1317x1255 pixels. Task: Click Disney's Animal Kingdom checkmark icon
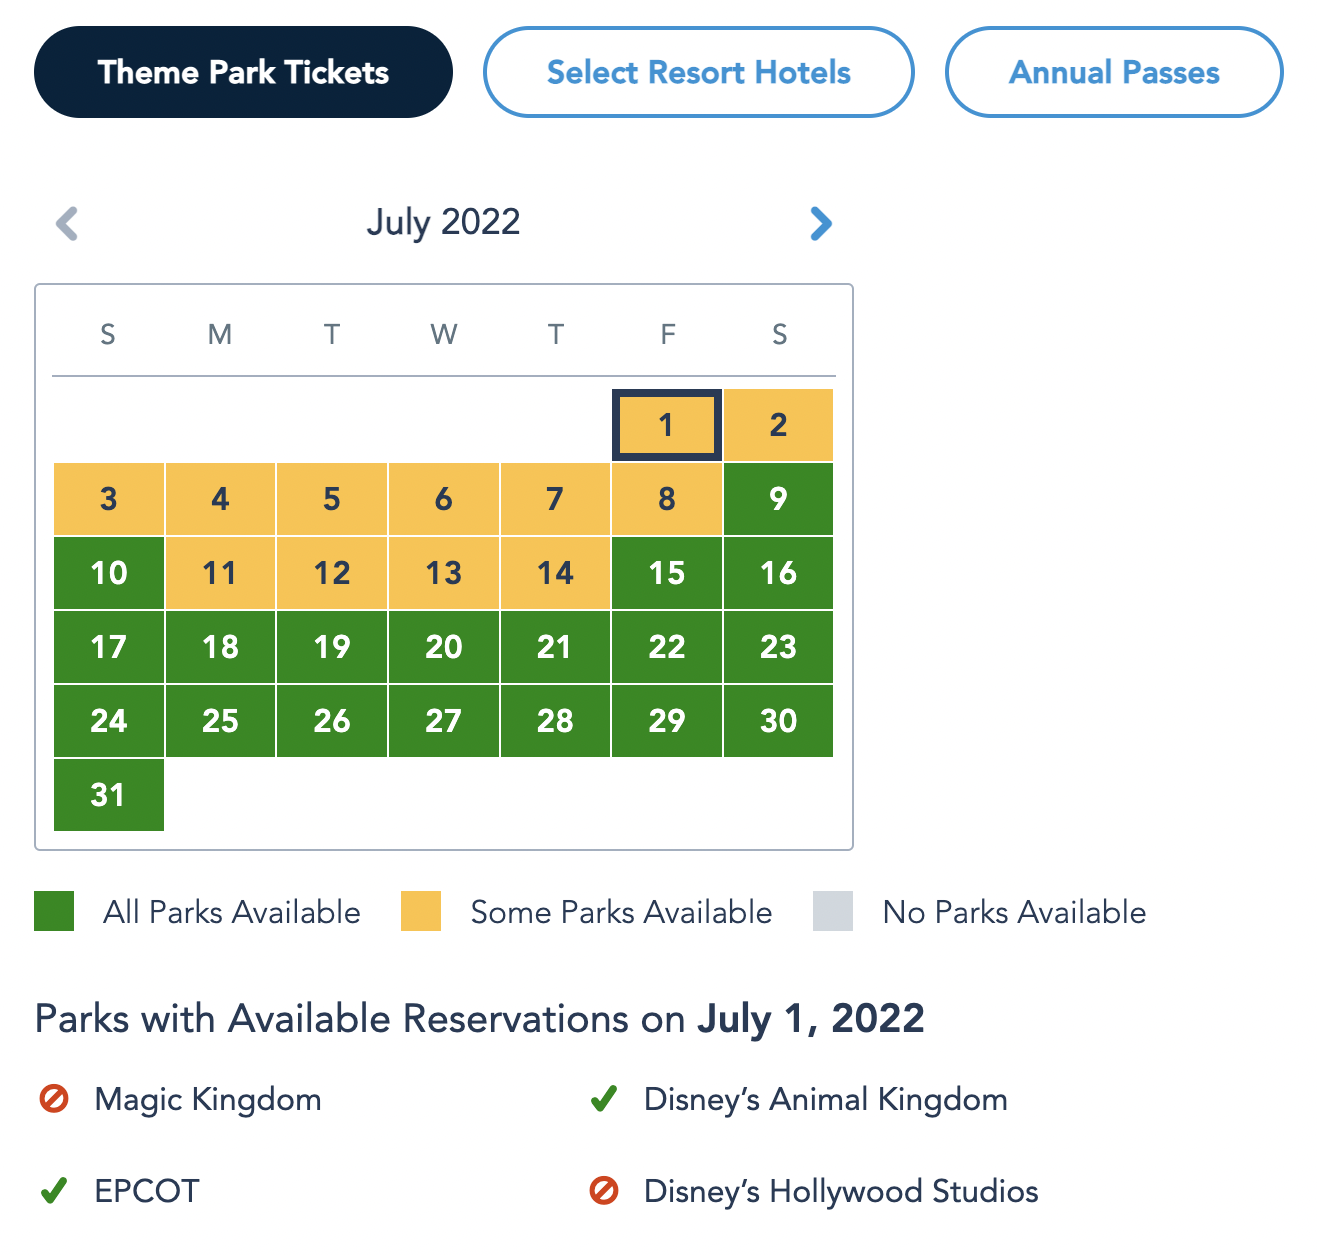pyautogui.click(x=604, y=1099)
